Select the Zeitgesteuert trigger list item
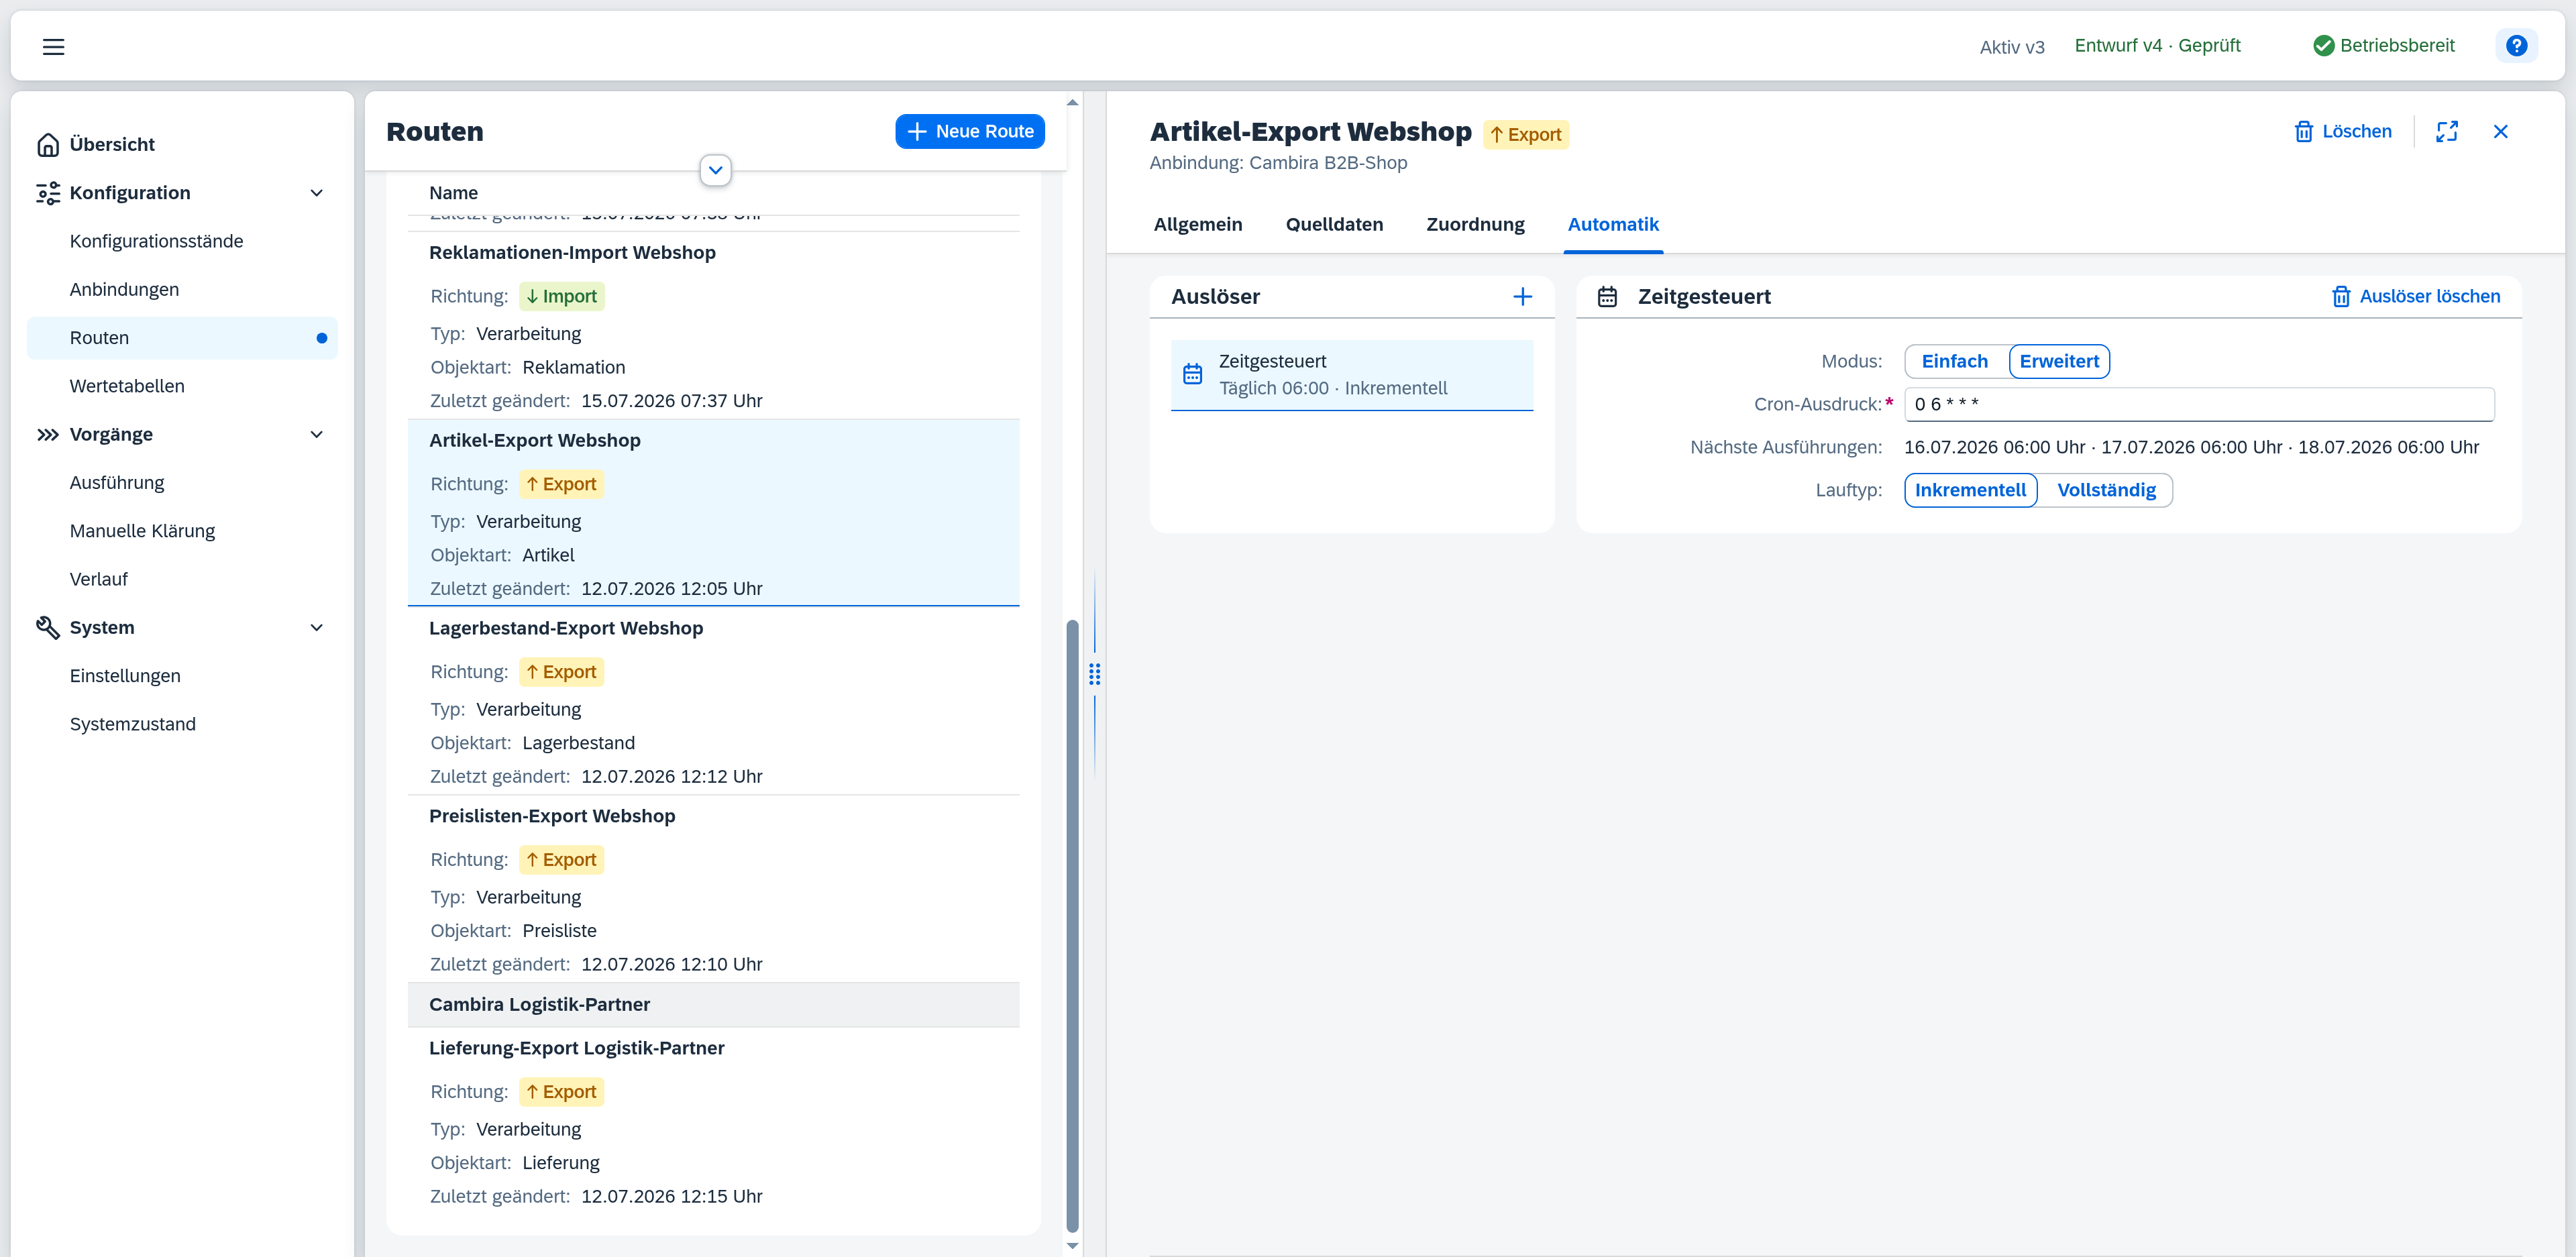The width and height of the screenshot is (2576, 1257). pos(1351,375)
